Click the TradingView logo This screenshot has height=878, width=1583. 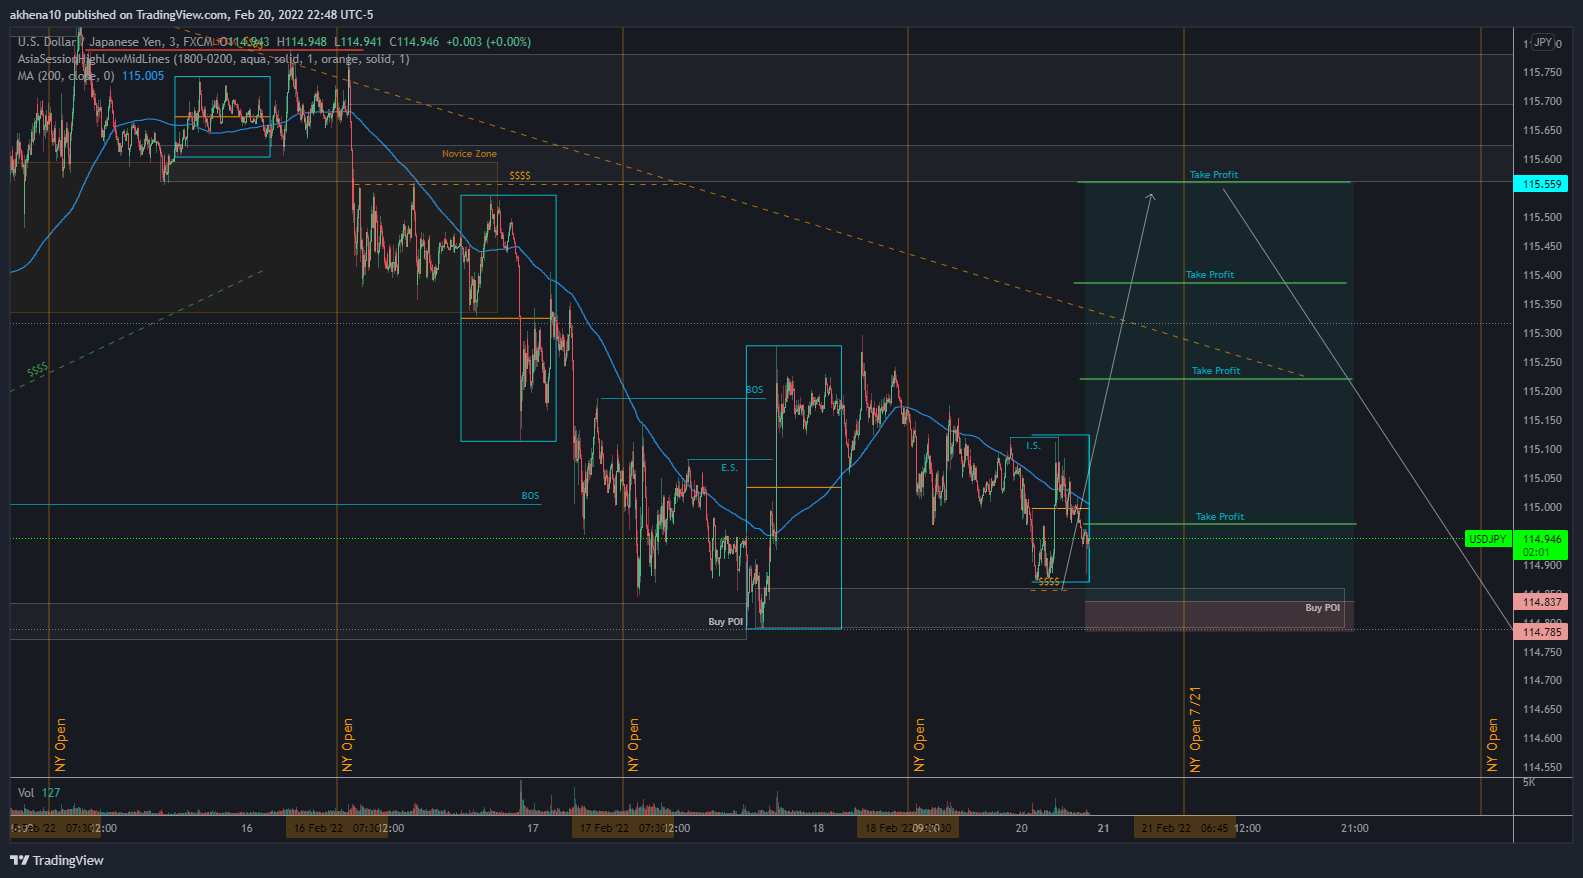click(57, 860)
